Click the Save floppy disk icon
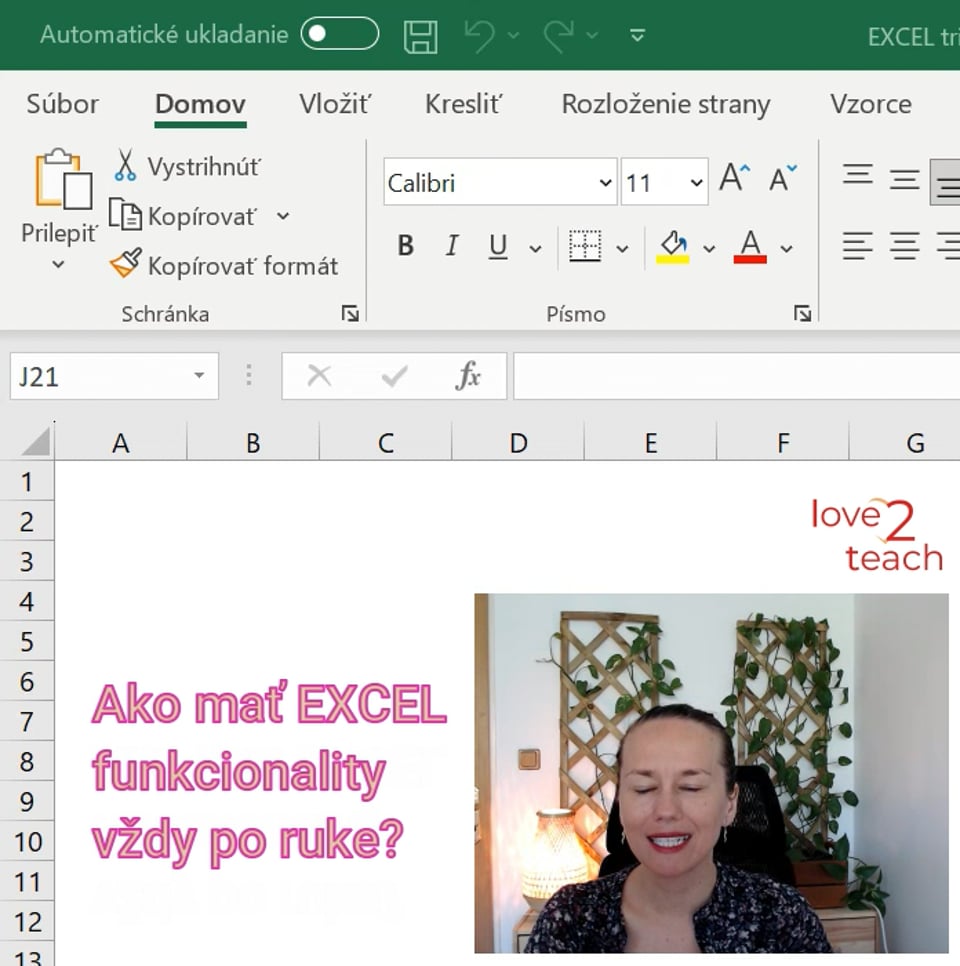960x966 pixels. pyautogui.click(x=421, y=36)
